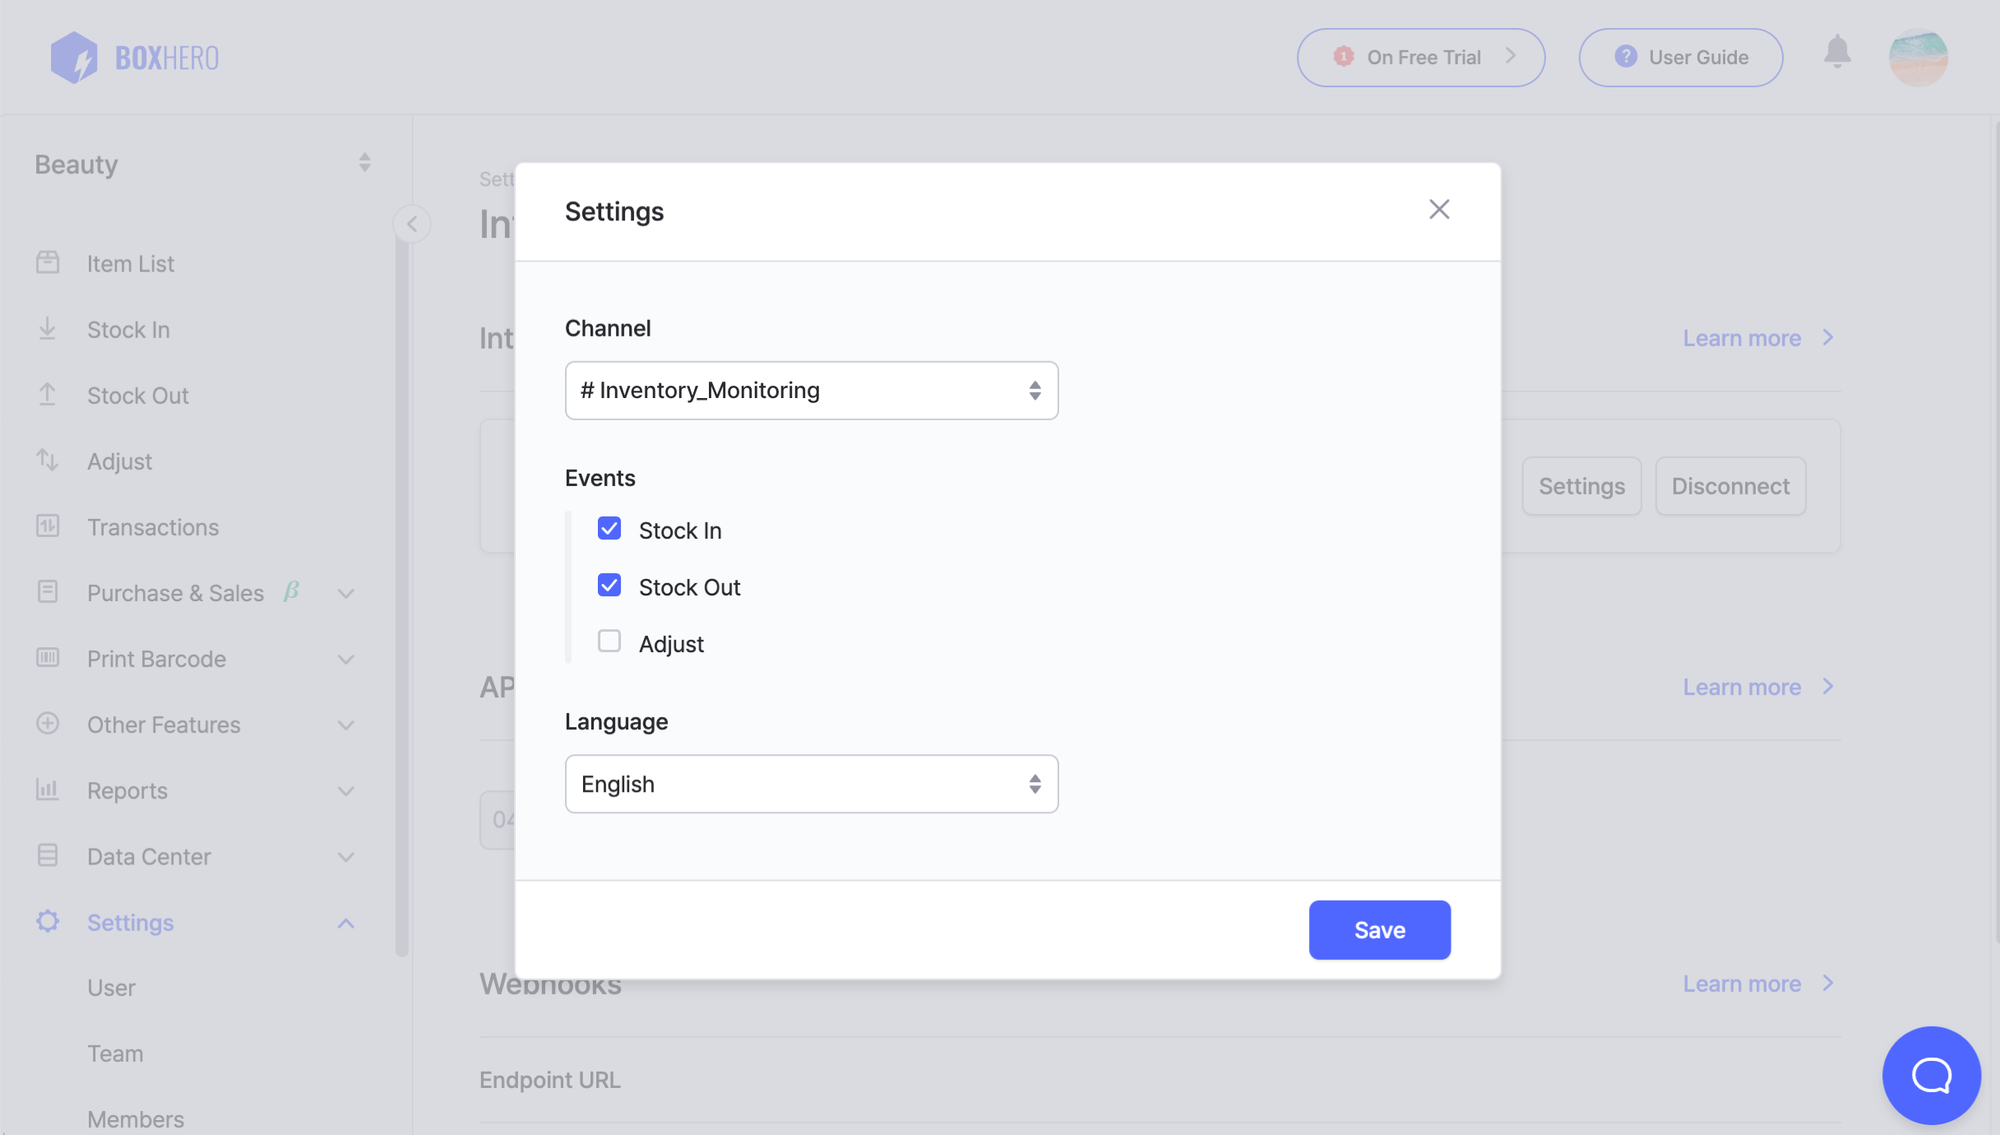Click the Print Barcode sidebar icon

tap(47, 658)
